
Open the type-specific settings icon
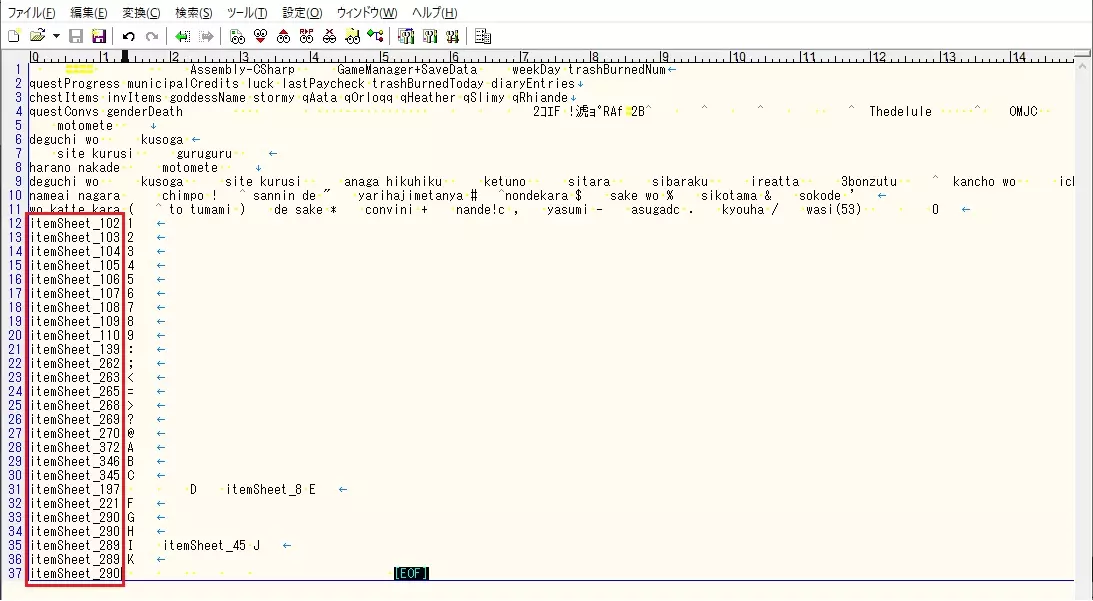(x=429, y=36)
